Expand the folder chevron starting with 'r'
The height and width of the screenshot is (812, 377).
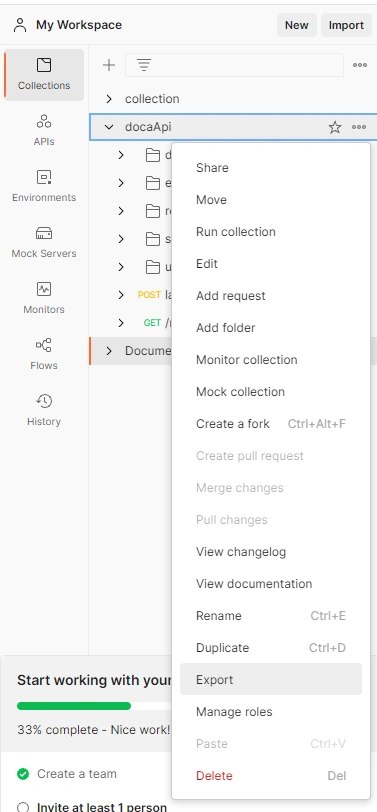(121, 211)
